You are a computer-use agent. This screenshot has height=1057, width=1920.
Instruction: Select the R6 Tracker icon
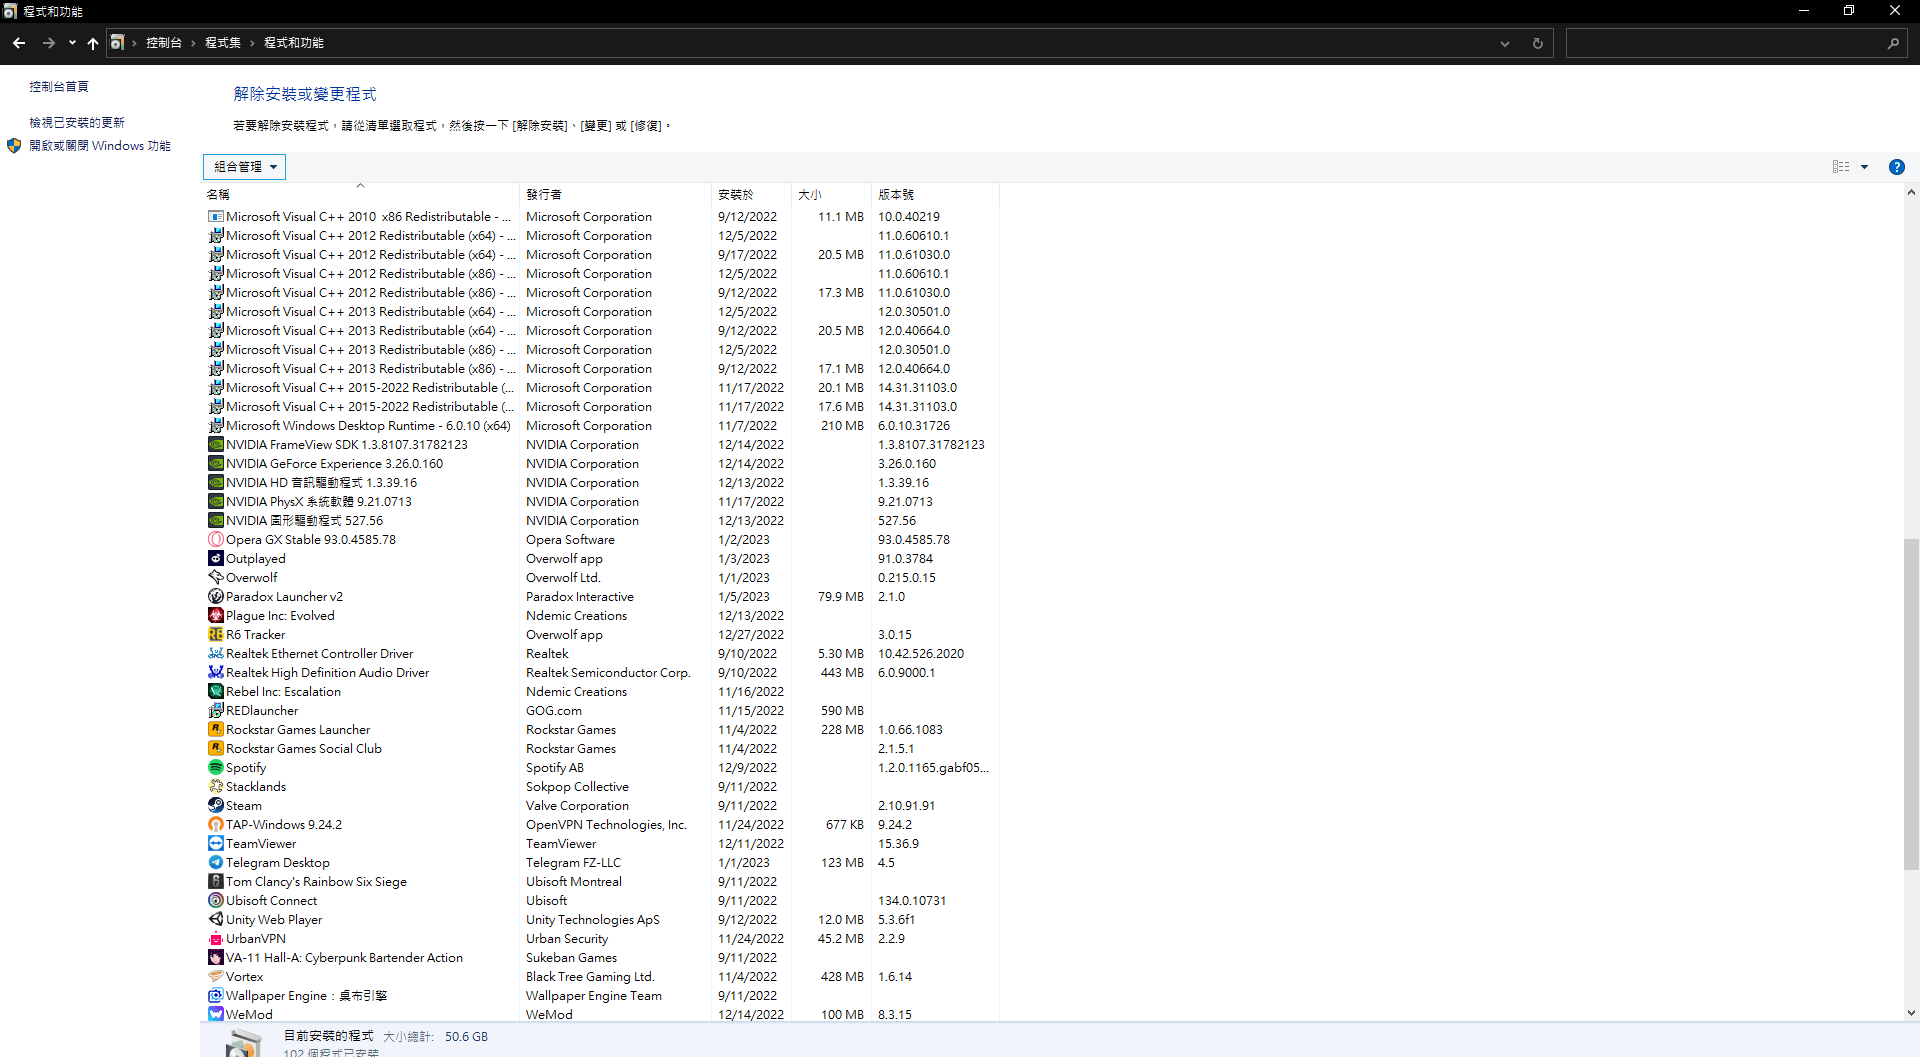click(216, 635)
